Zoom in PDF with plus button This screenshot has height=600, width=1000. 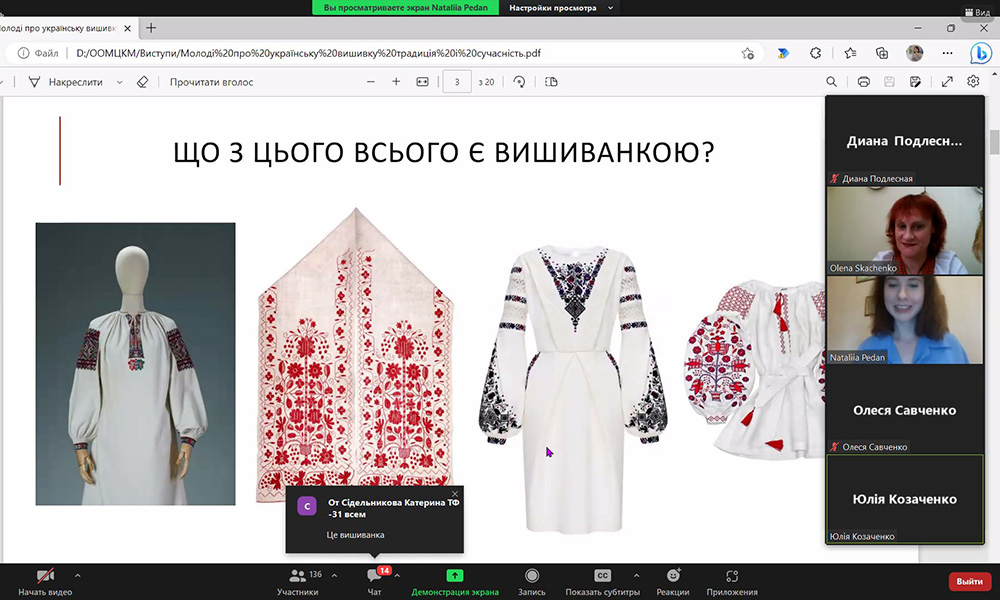click(396, 82)
